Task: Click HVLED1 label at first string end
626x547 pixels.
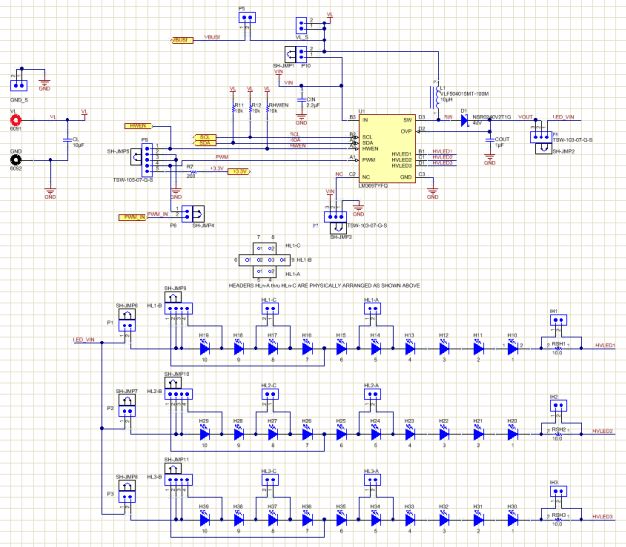Action: pyautogui.click(x=605, y=345)
